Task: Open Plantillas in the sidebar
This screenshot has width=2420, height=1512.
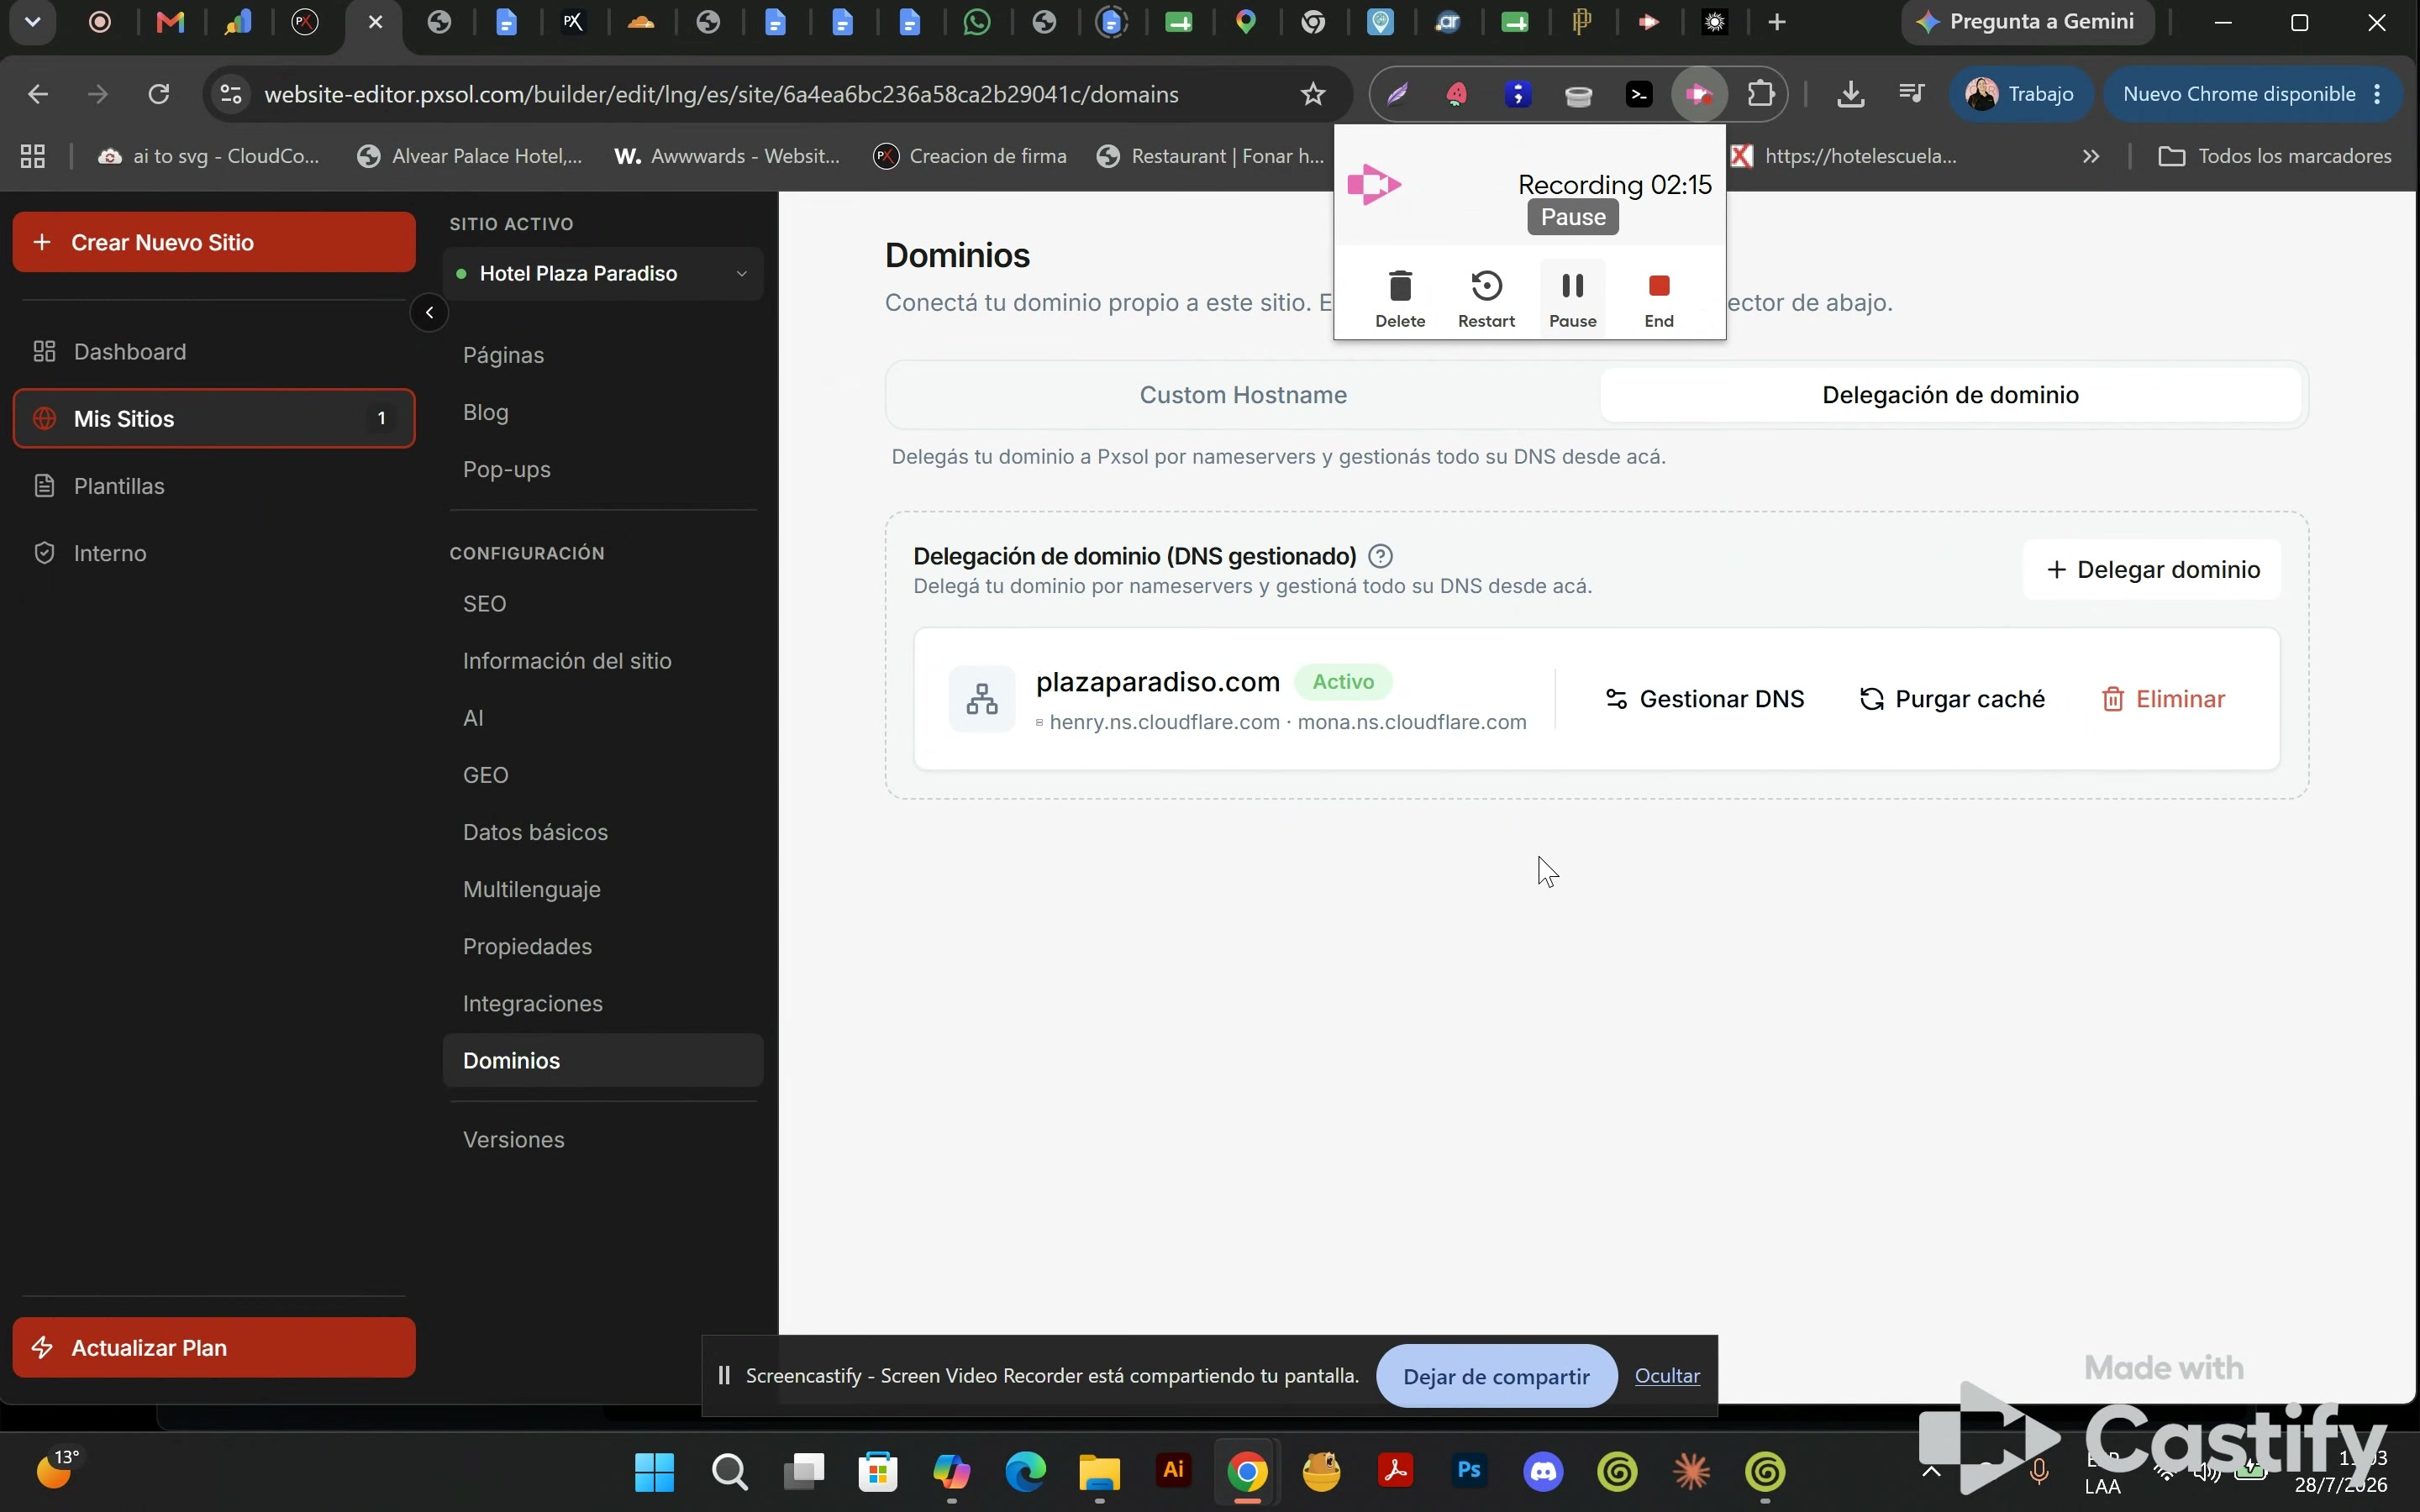Action: (x=214, y=486)
